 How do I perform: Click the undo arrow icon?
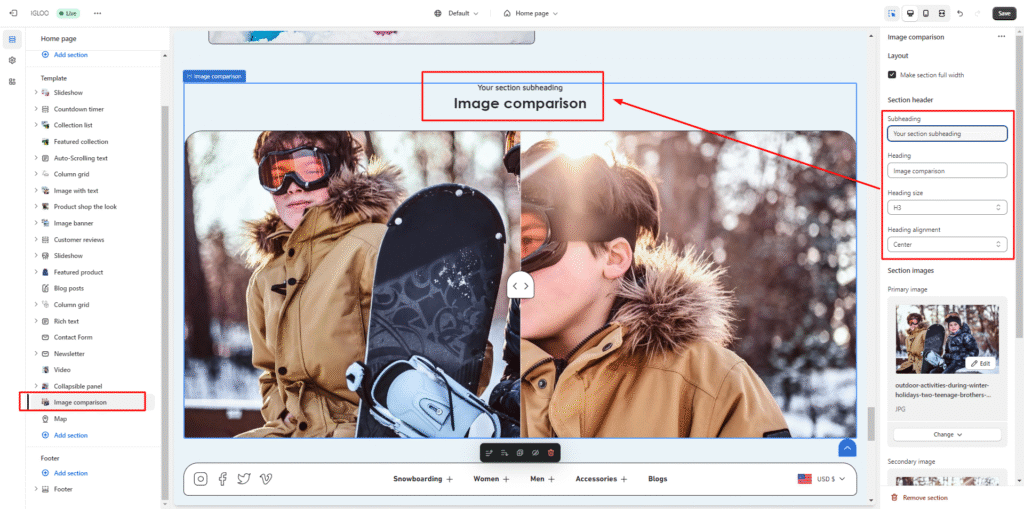tap(960, 13)
